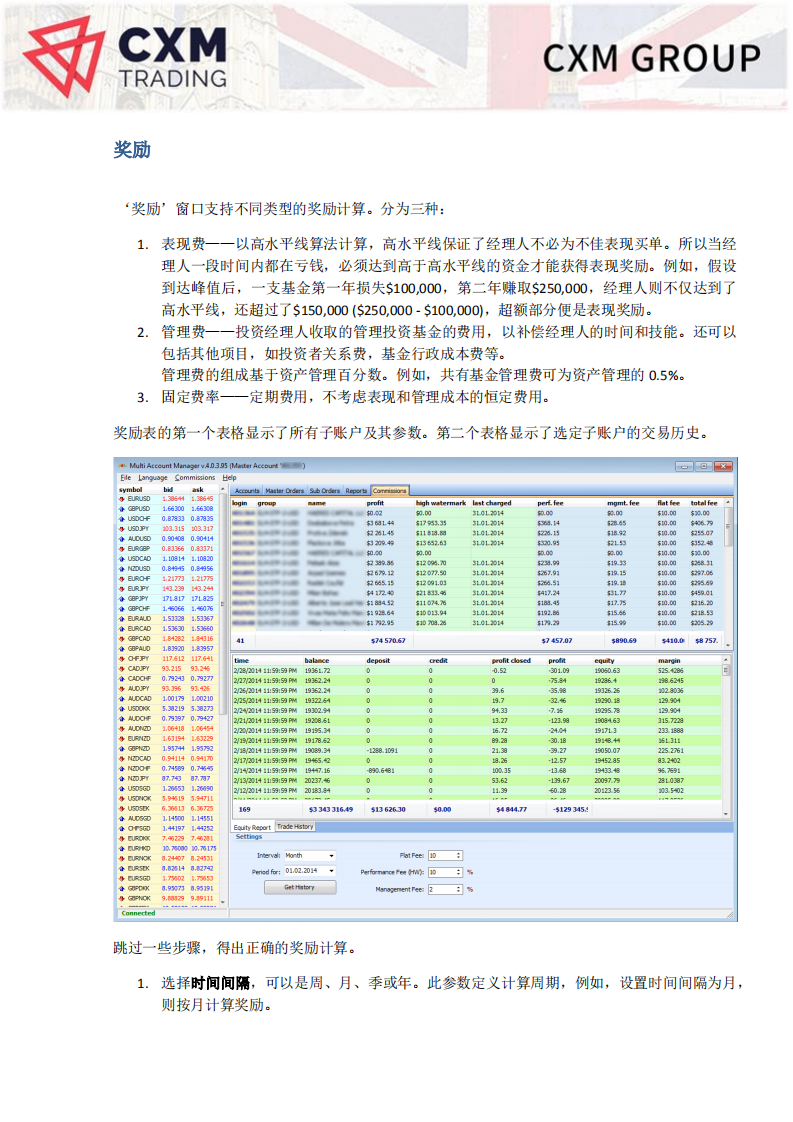Image resolution: width=793 pixels, height=1122 pixels.
Task: Switch to the Sub Orders tab
Action: pyautogui.click(x=324, y=491)
